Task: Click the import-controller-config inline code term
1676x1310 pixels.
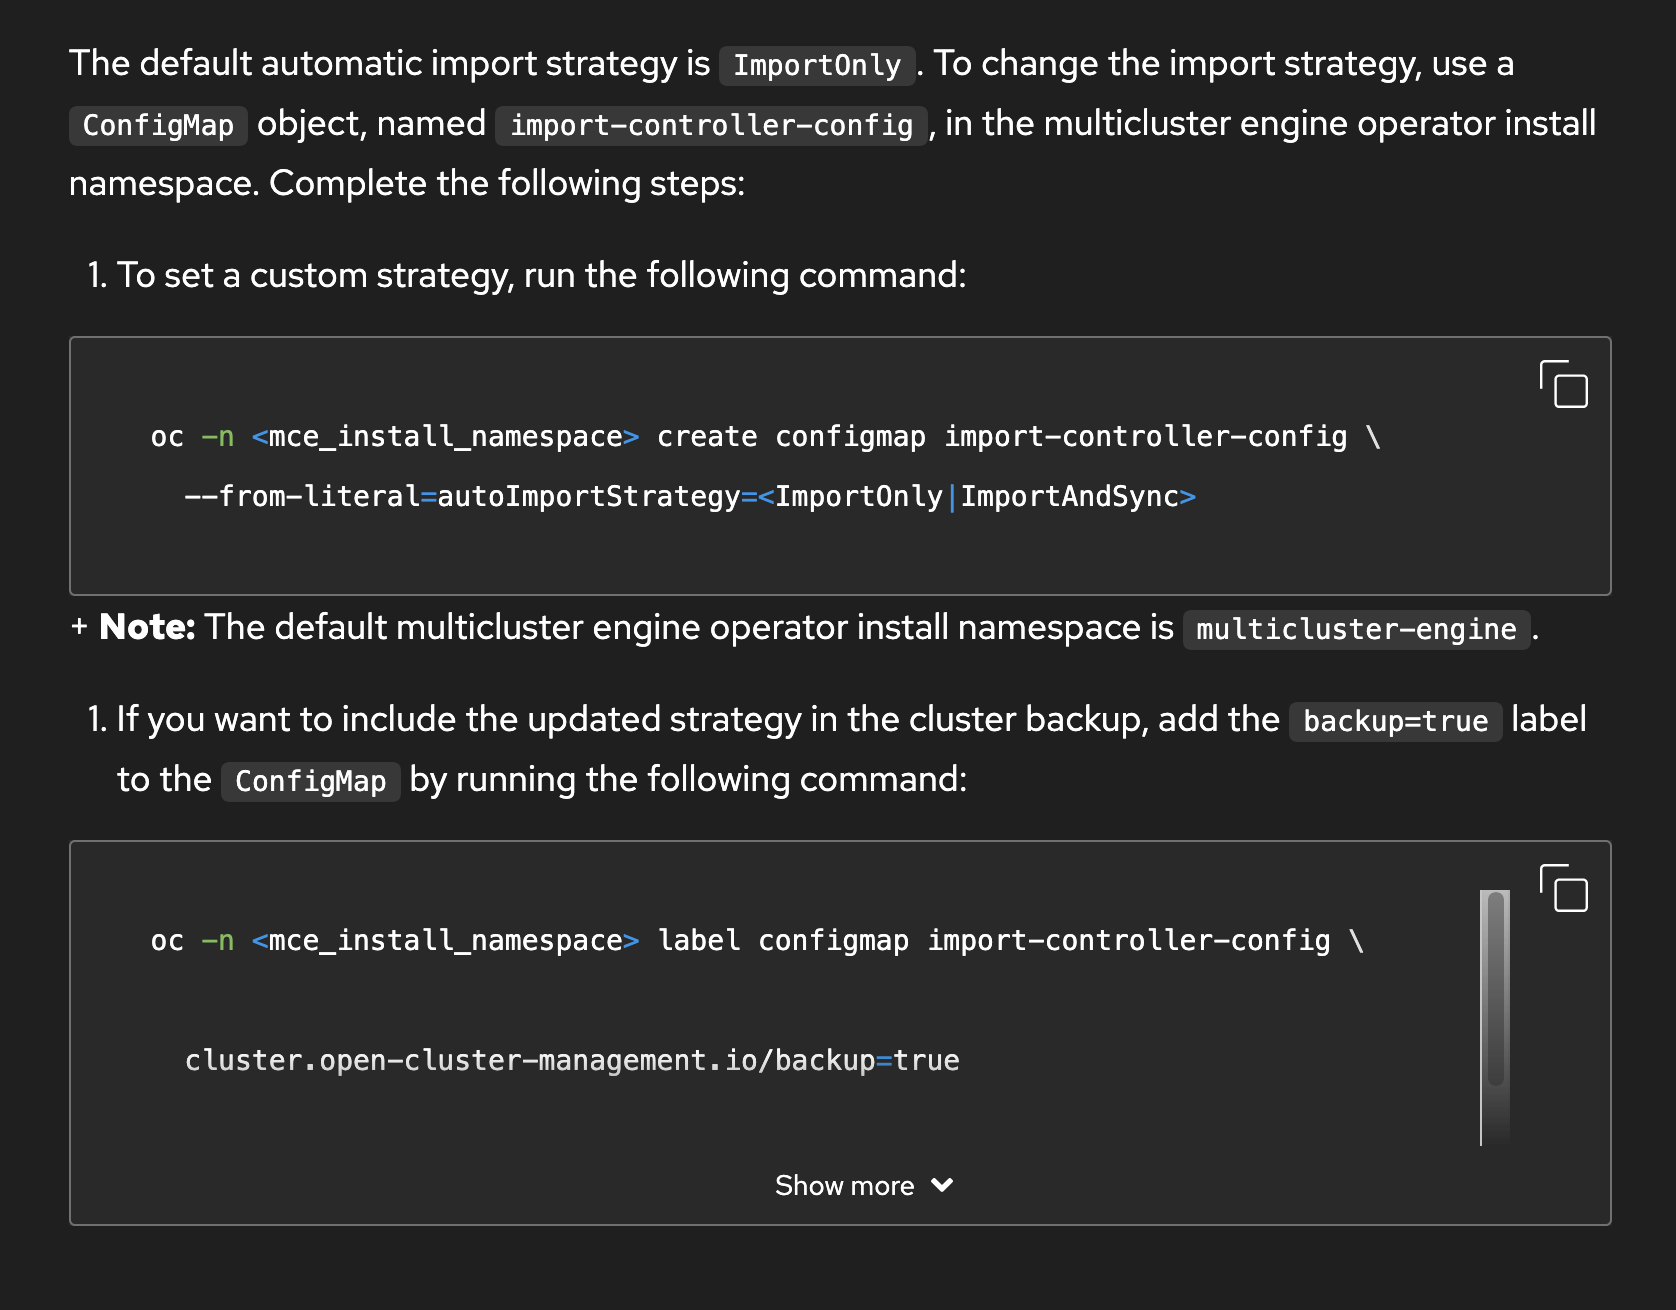Action: [711, 126]
